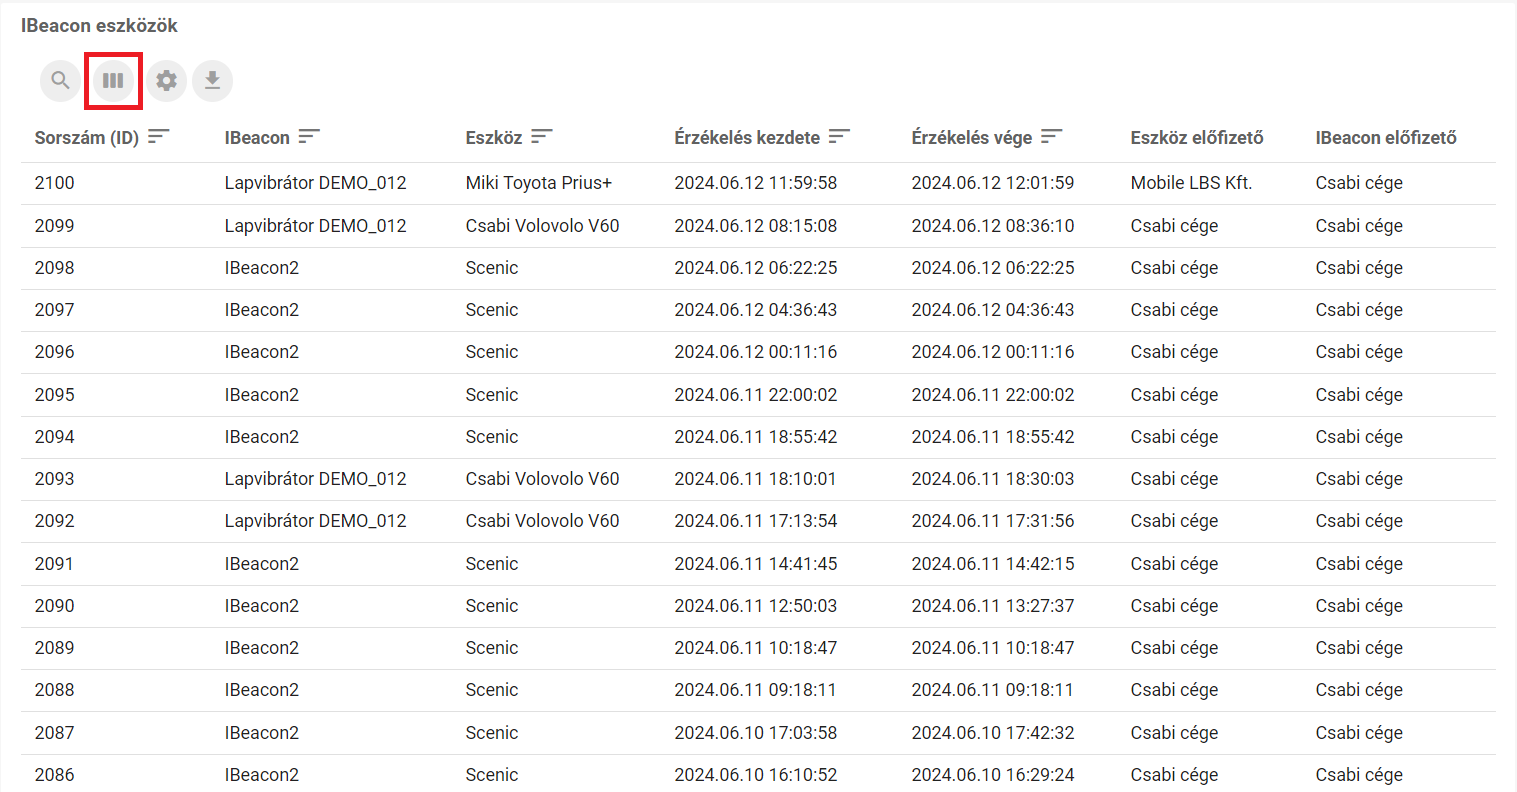Sort by IBeacon column sort icon
This screenshot has width=1517, height=792.
coord(309,137)
